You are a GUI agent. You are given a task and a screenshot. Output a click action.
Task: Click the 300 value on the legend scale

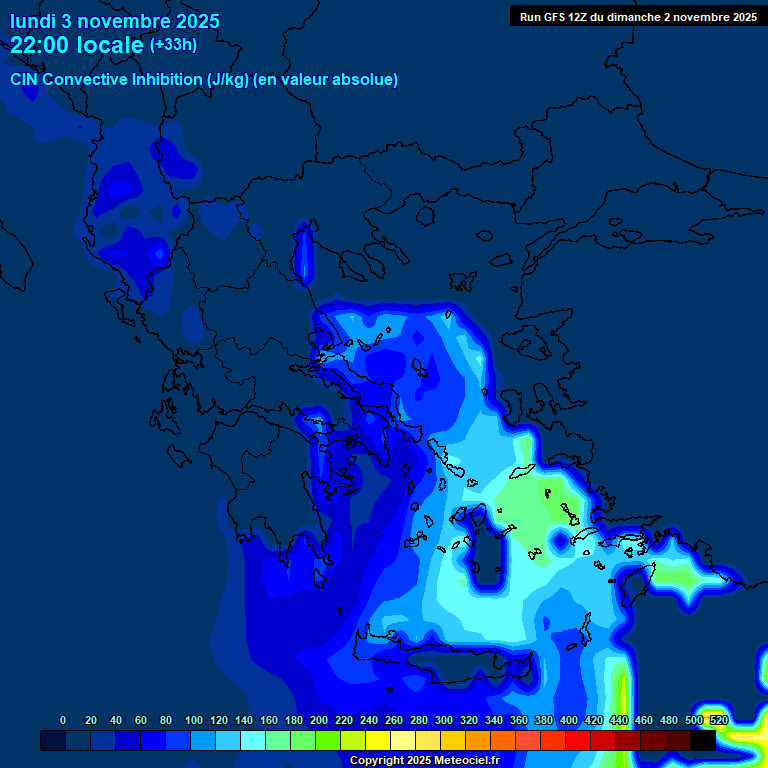[x=444, y=720]
